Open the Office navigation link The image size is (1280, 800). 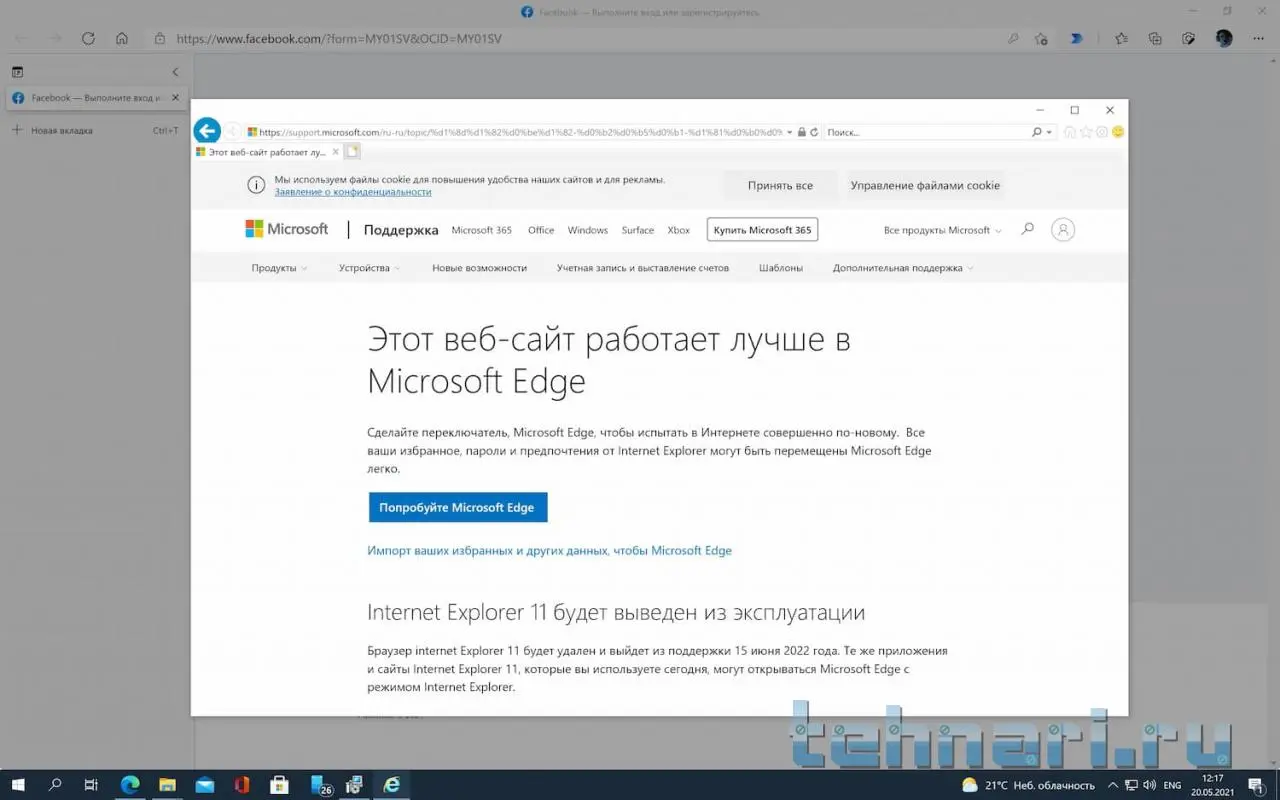(541, 230)
